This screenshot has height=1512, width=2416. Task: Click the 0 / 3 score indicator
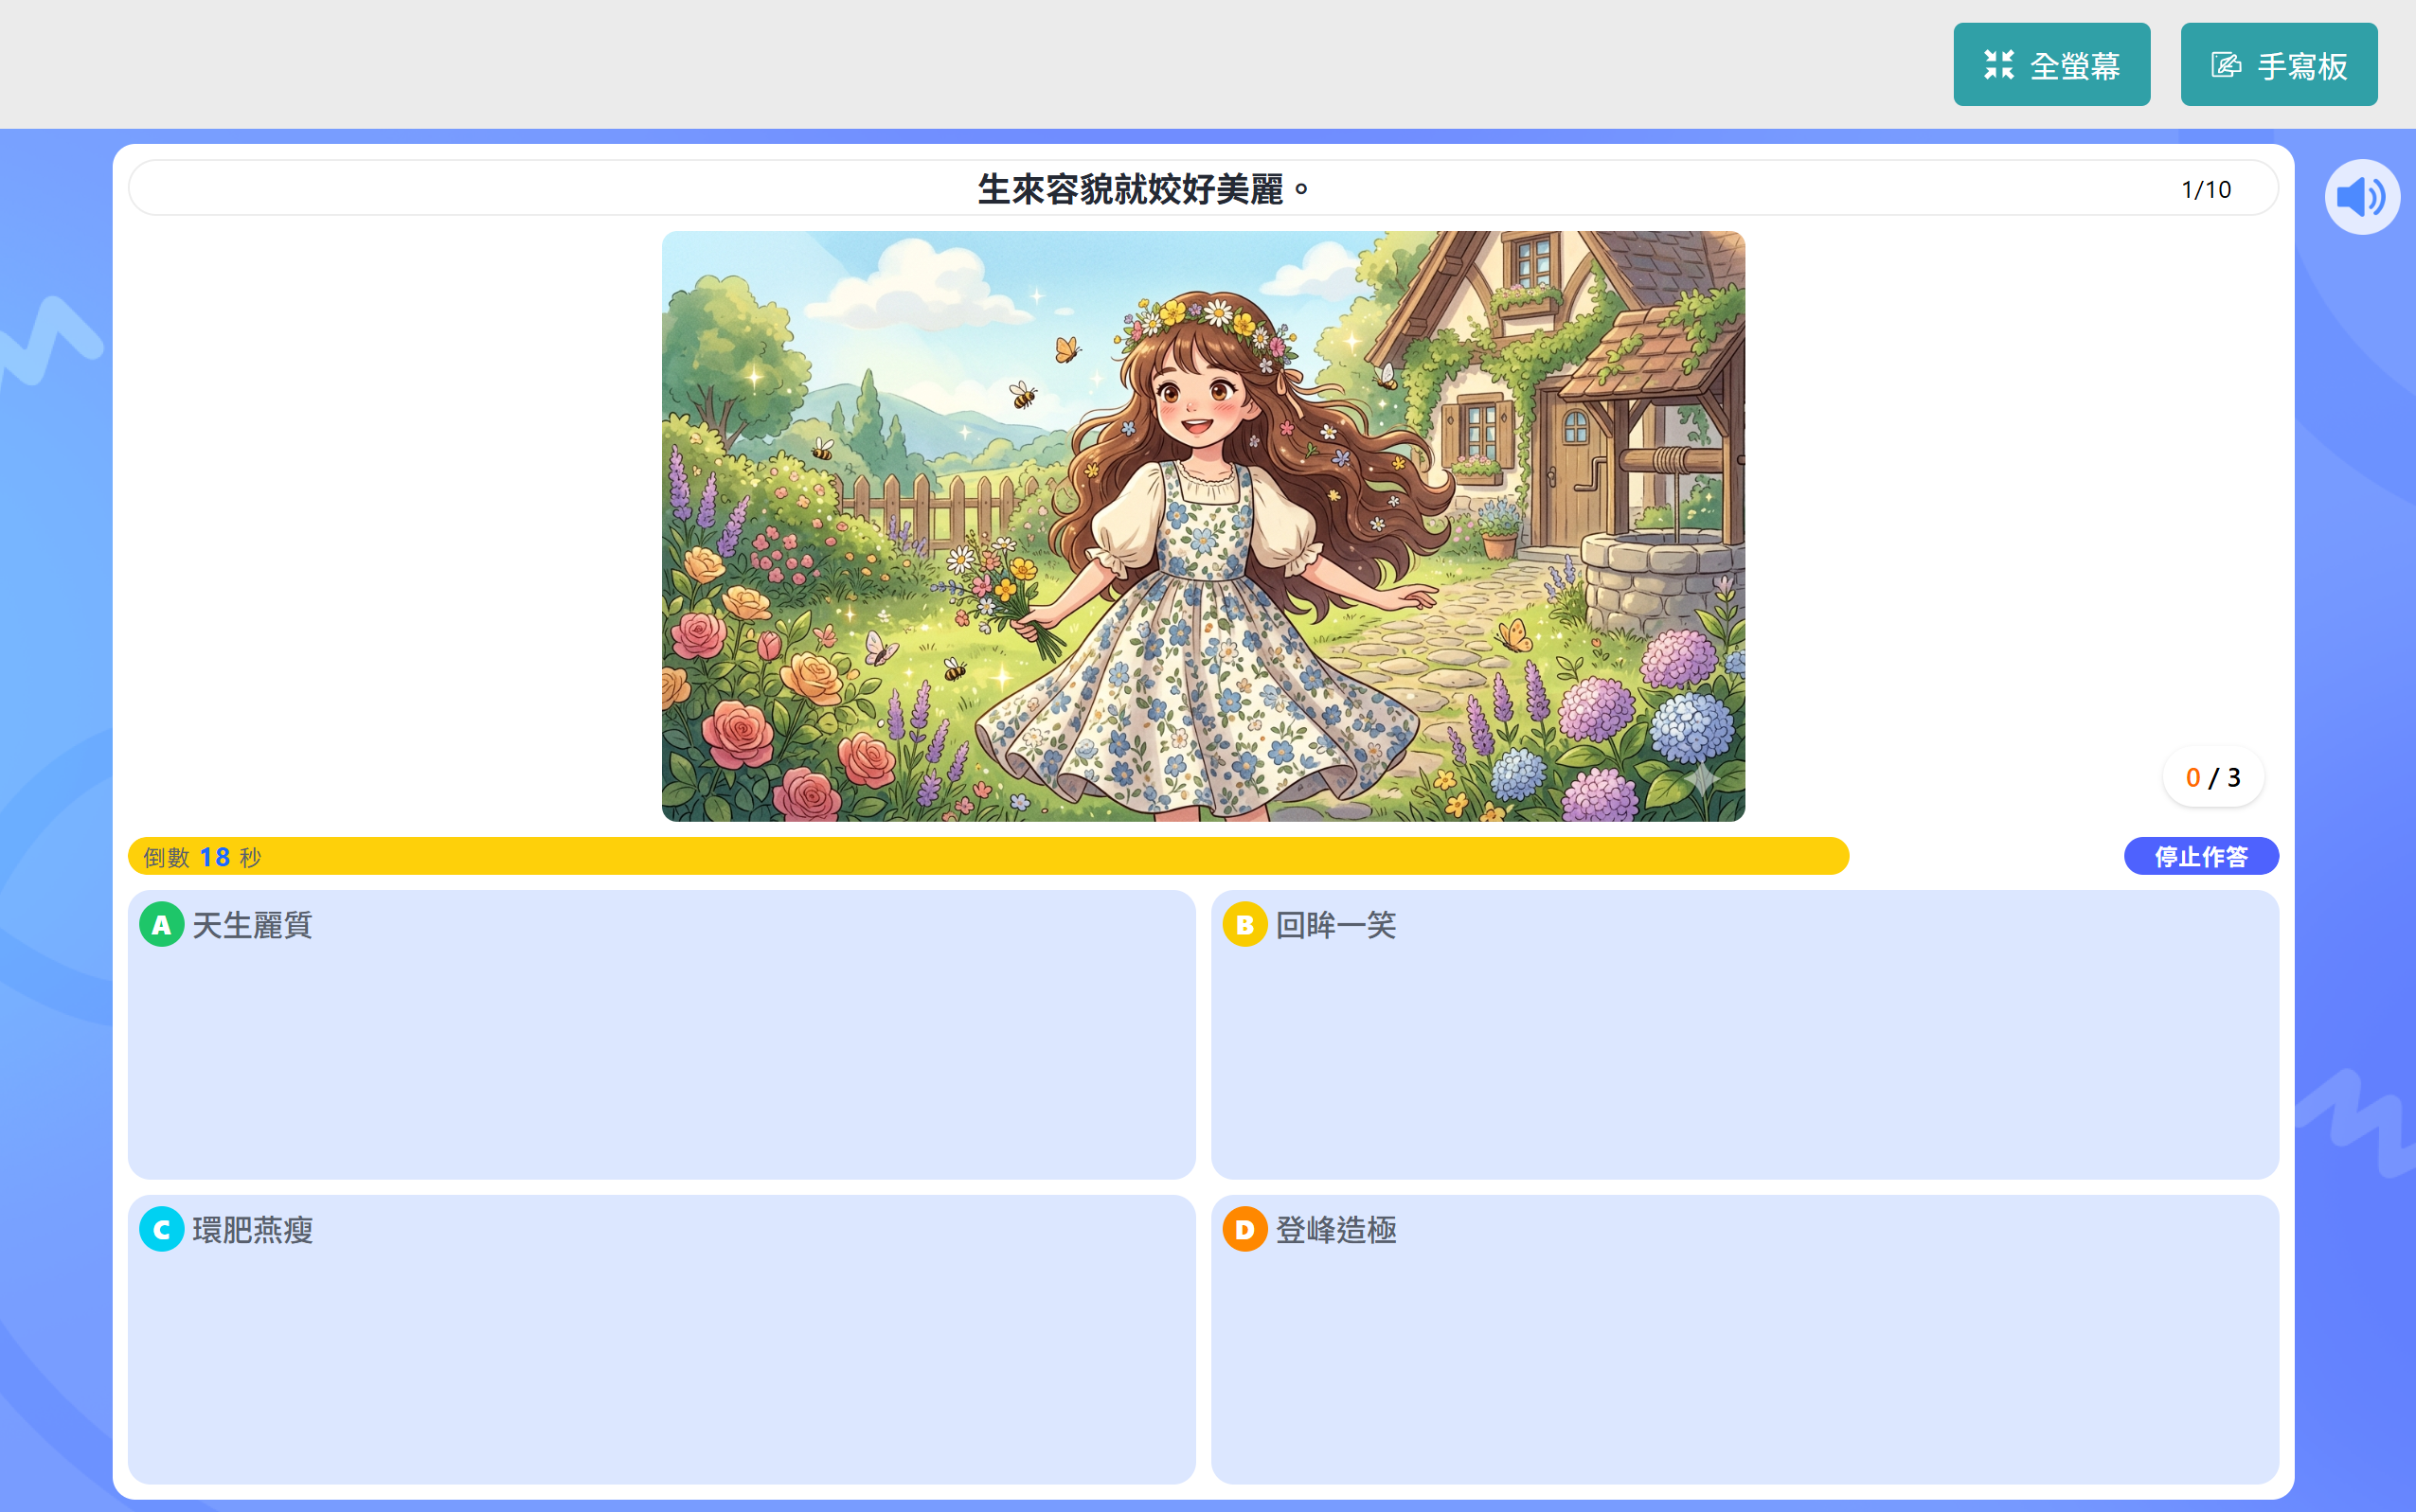[x=2213, y=777]
